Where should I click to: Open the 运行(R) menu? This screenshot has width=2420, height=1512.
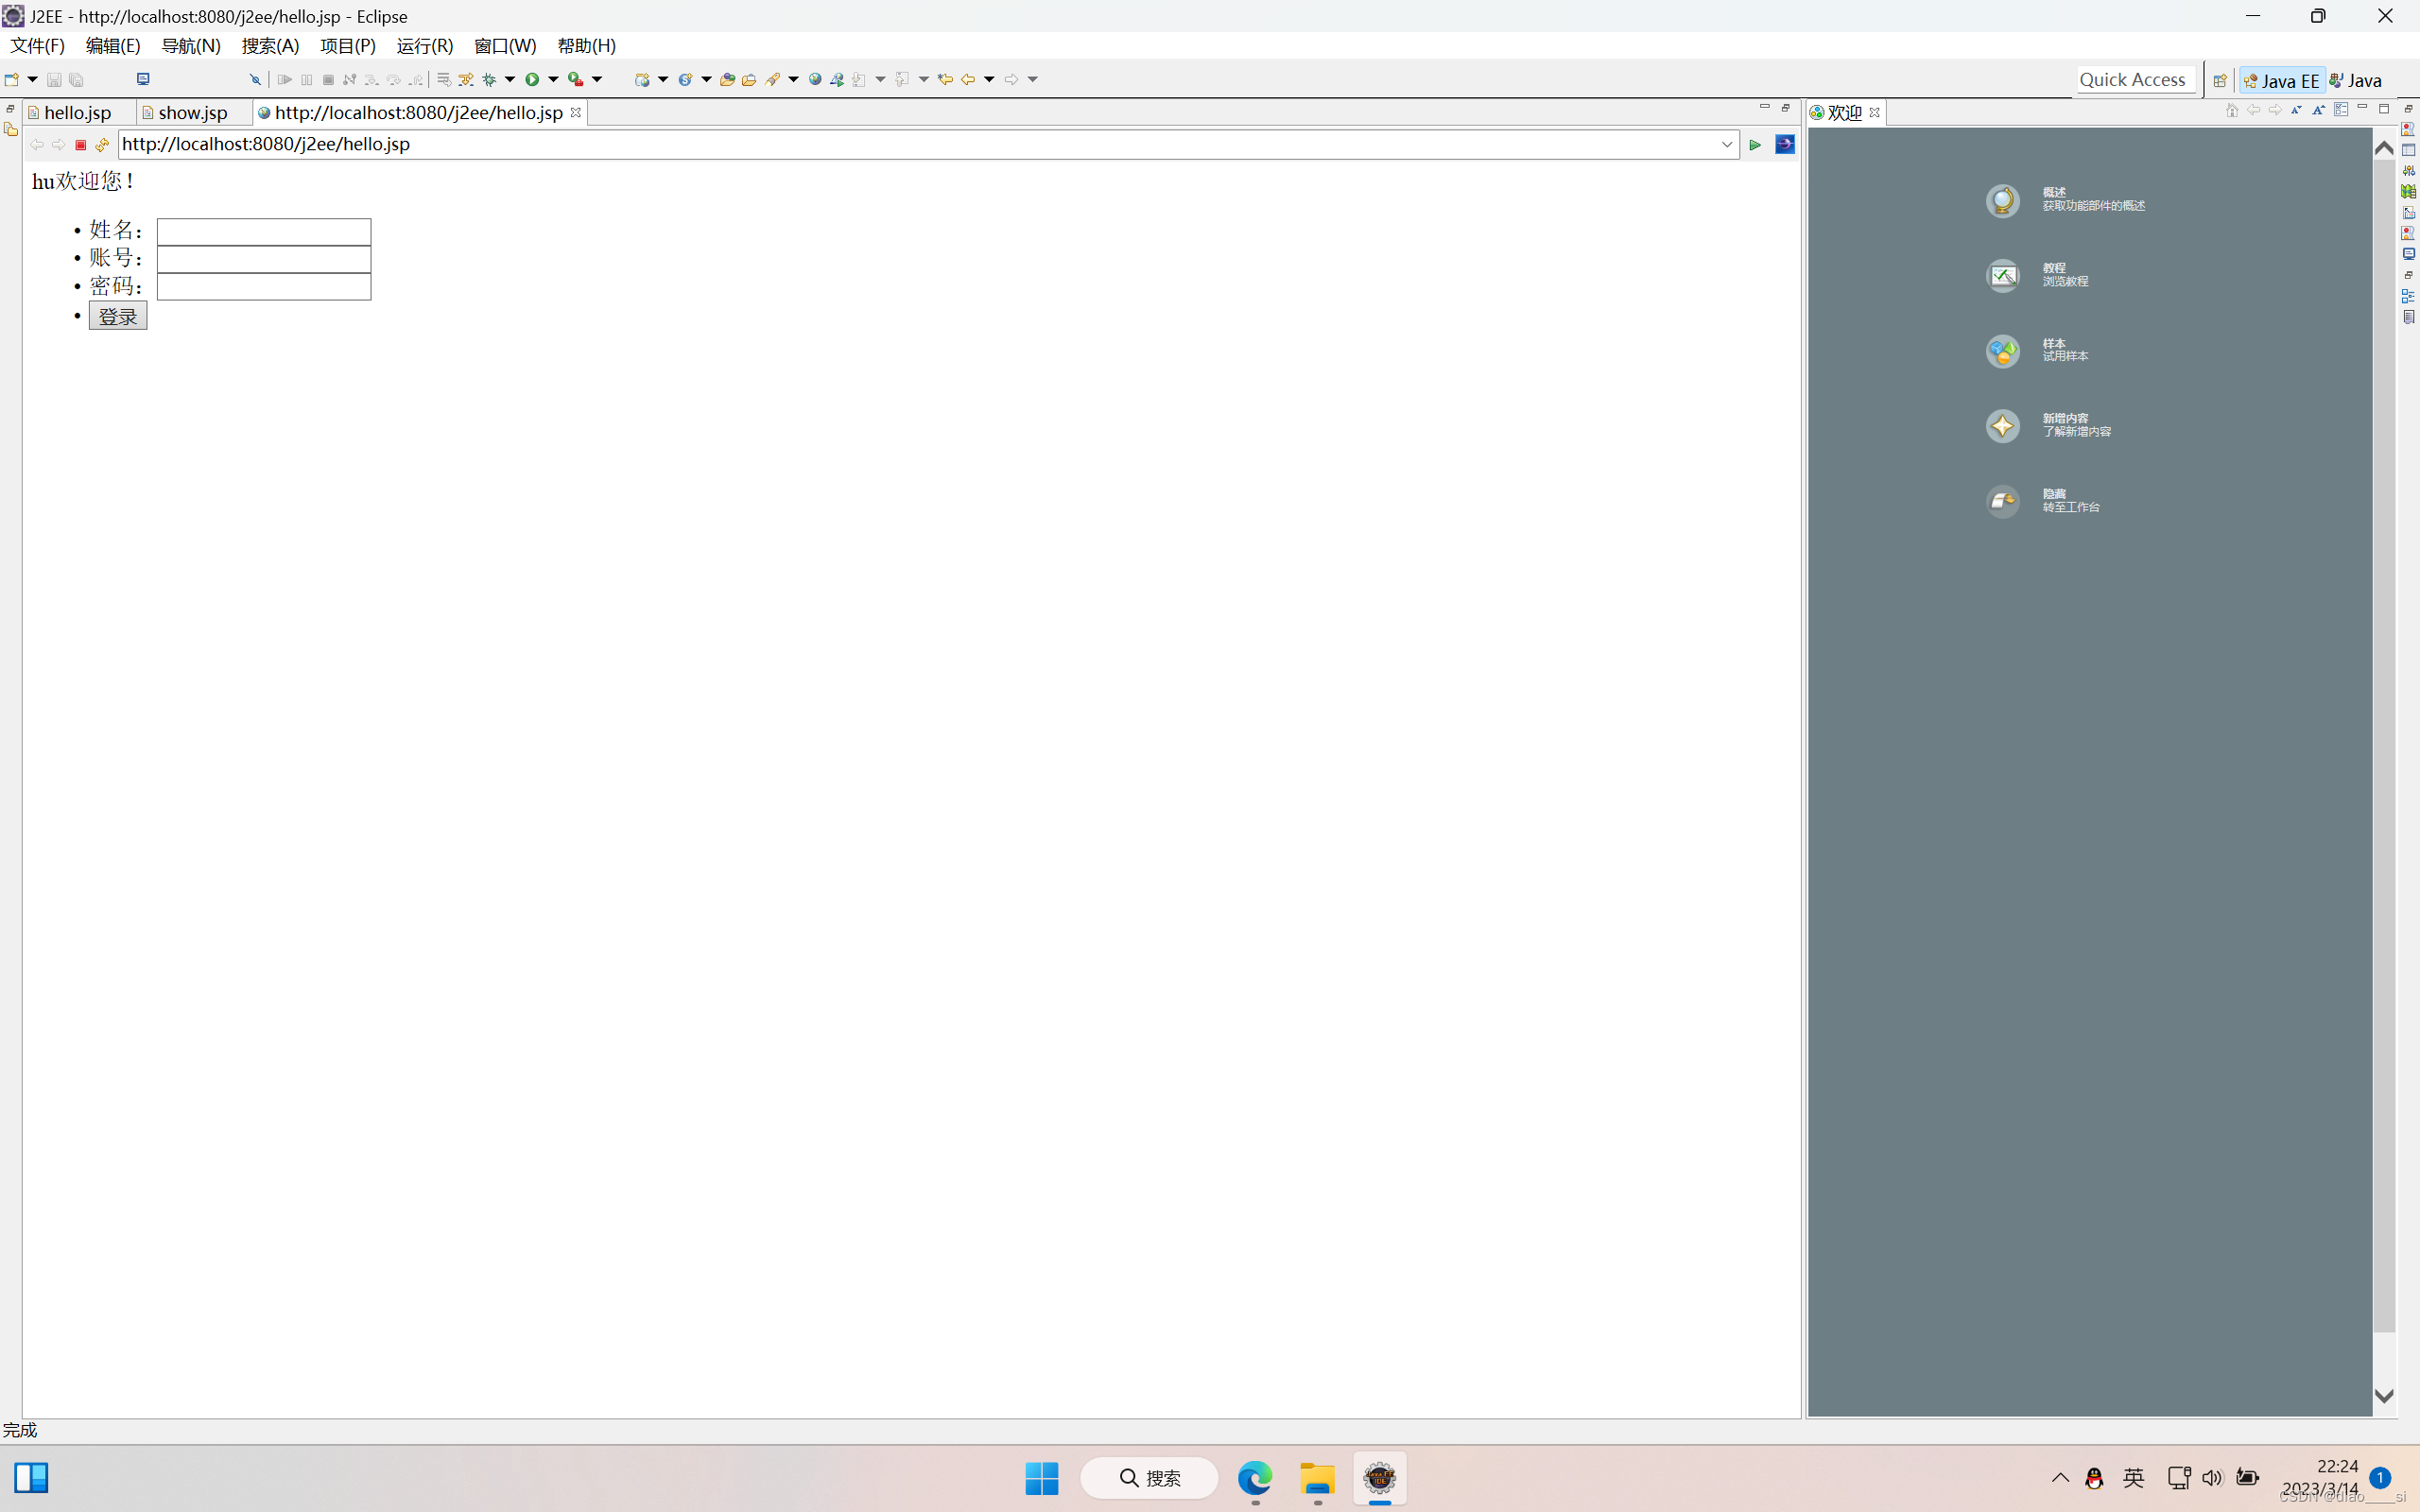pyautogui.click(x=424, y=46)
